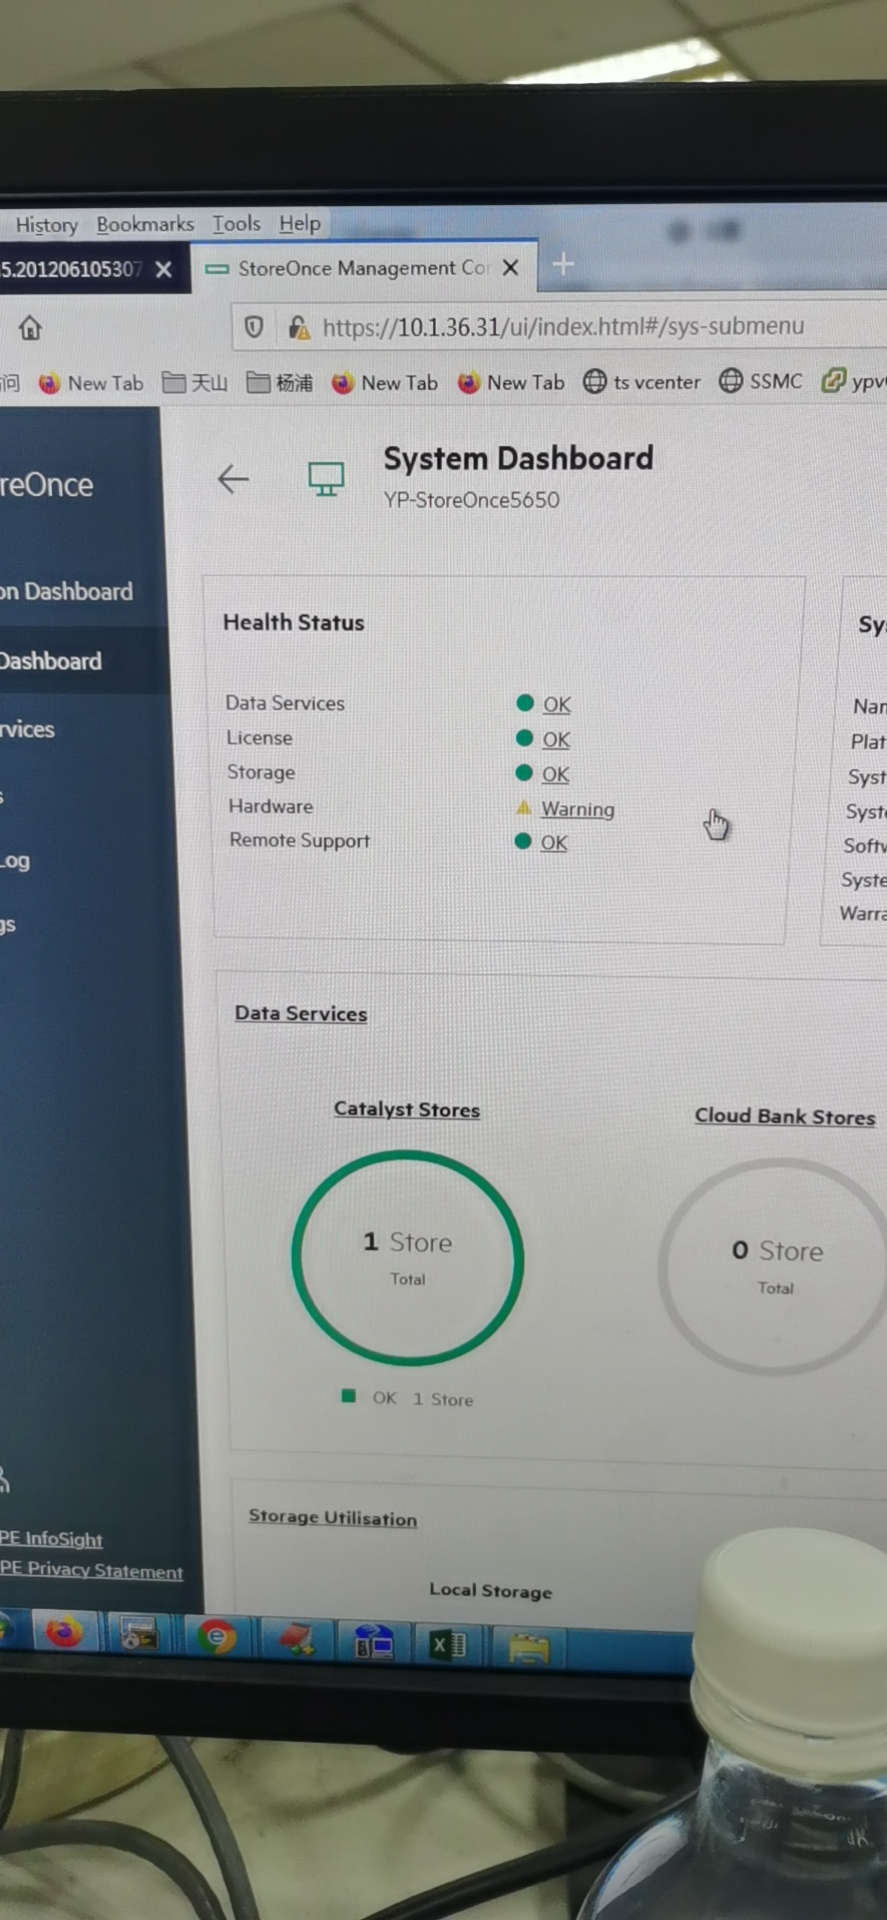Click the Hardware Warning triangle icon
887x1920 pixels.
click(x=523, y=808)
